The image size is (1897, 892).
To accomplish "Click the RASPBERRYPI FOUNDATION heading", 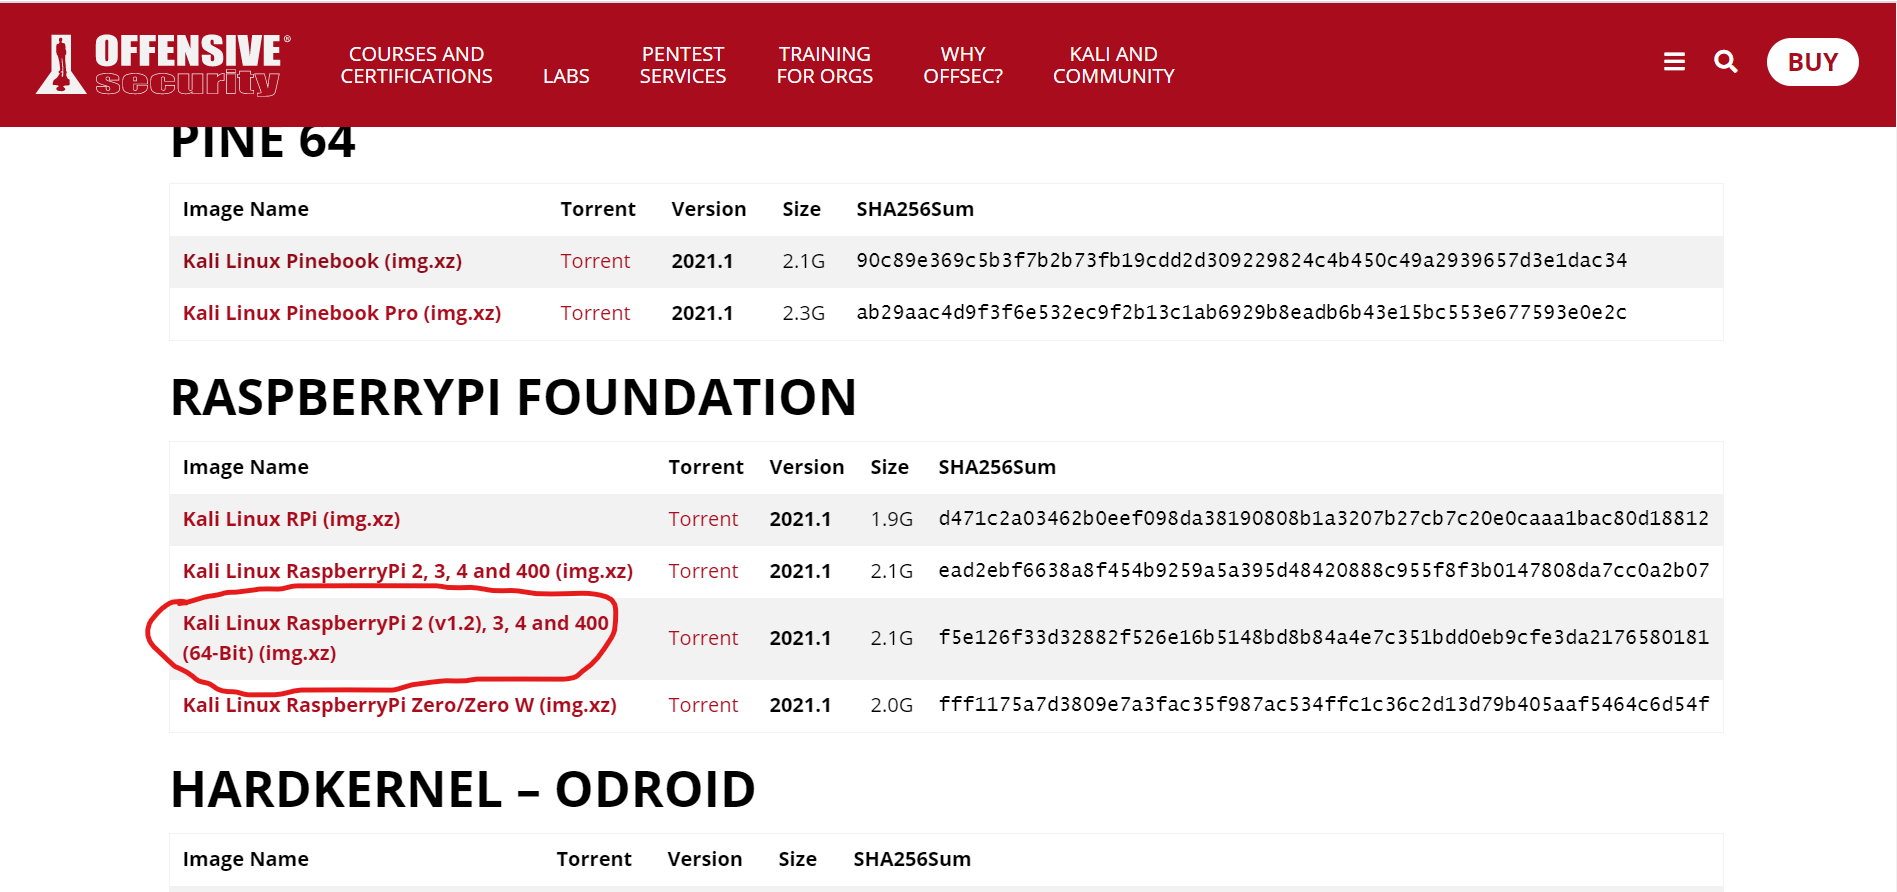I will (514, 397).
